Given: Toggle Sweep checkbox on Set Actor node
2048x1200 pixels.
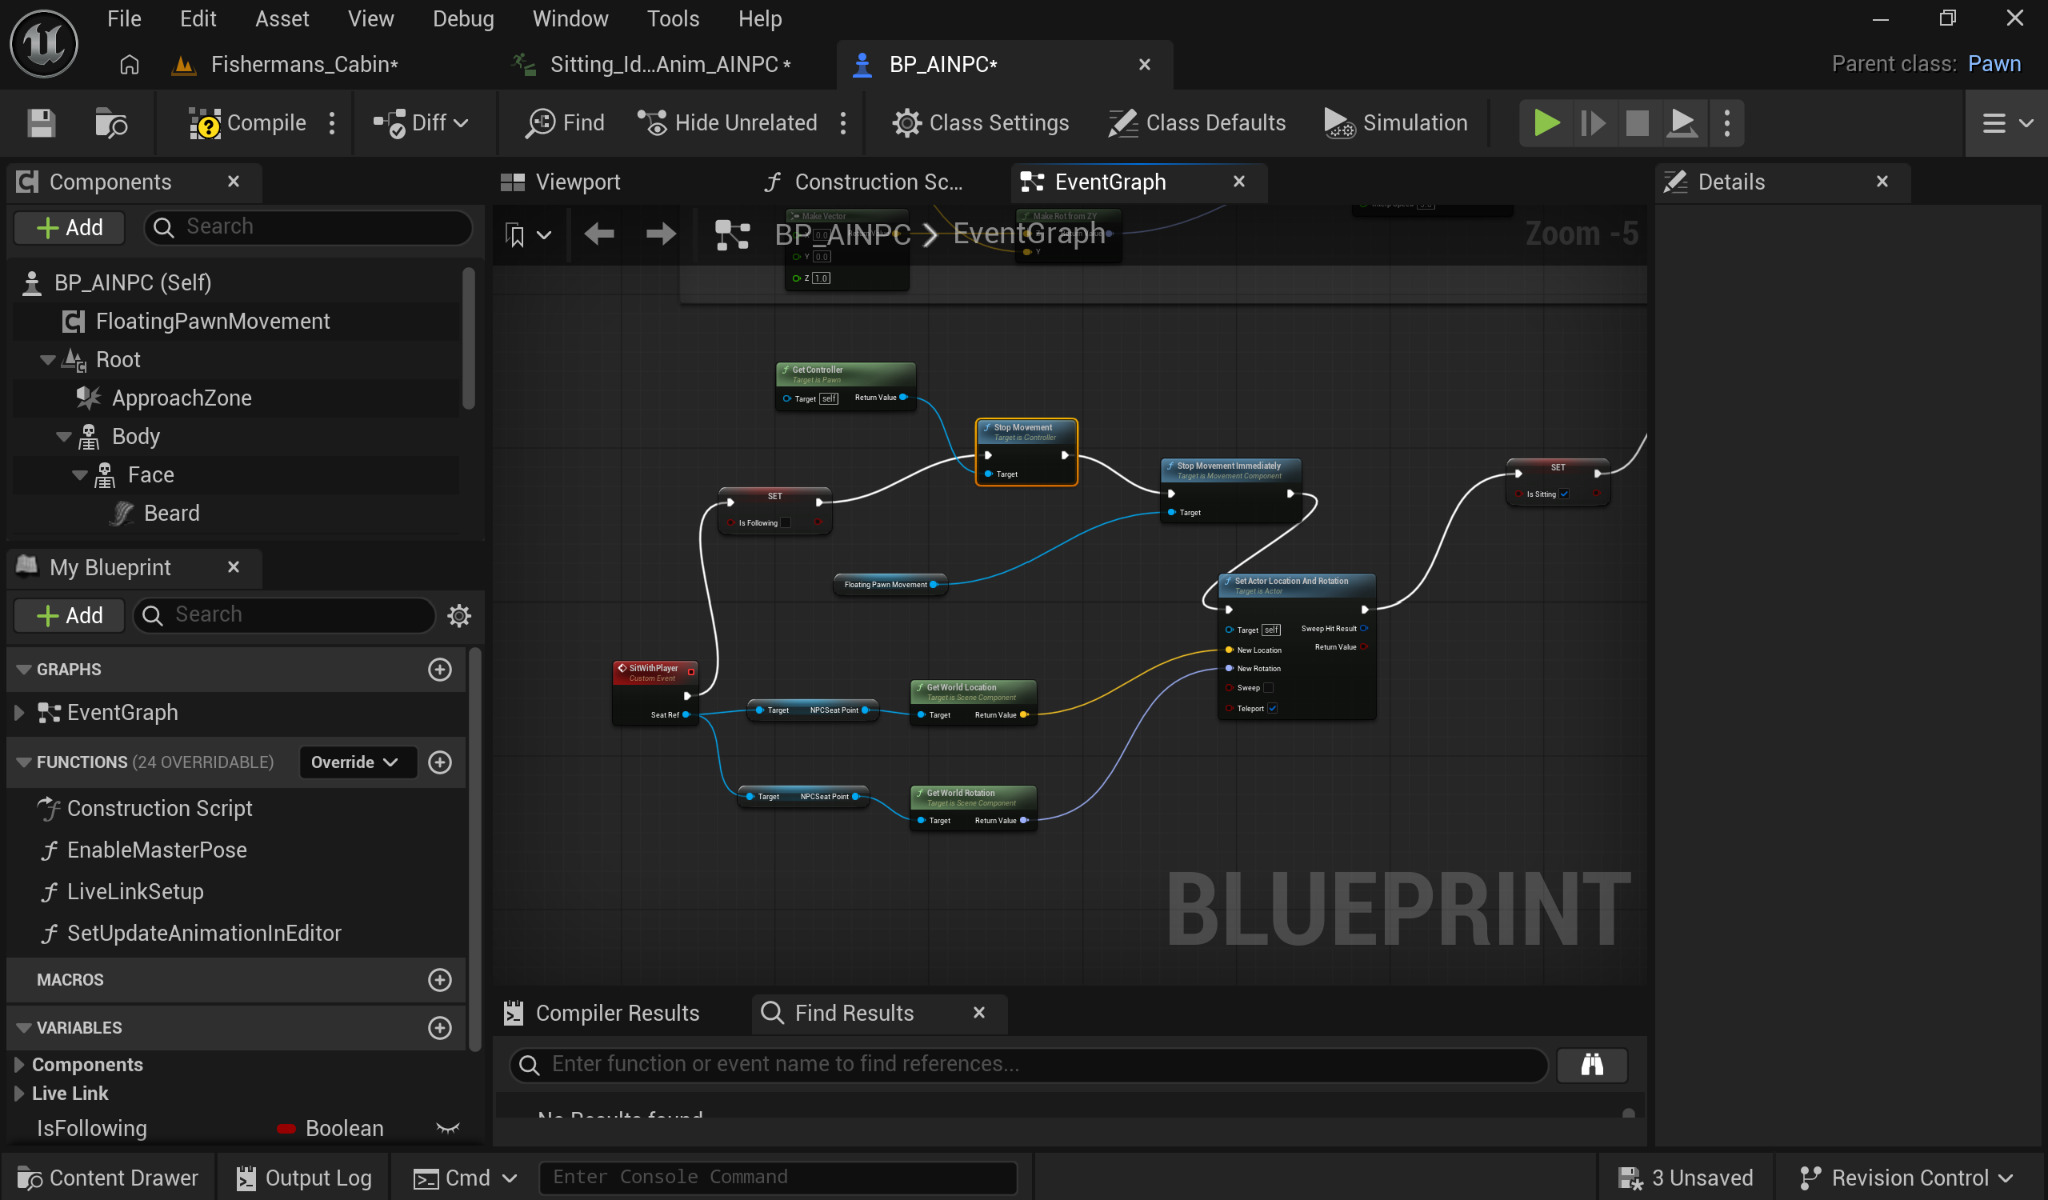Looking at the screenshot, I should 1268,688.
